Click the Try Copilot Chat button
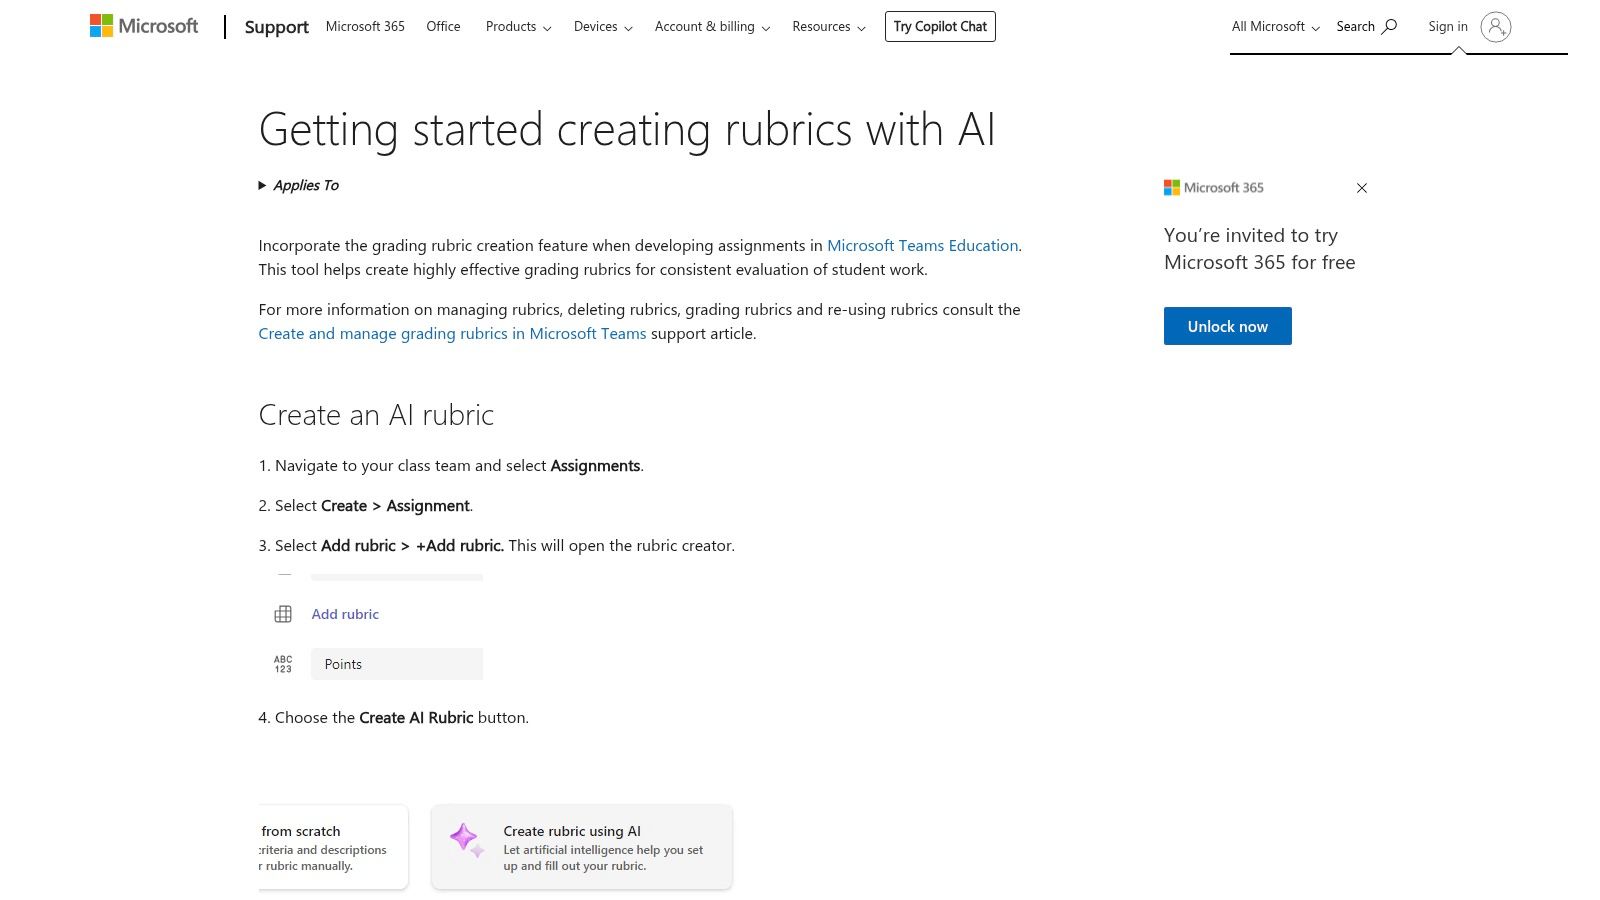Image resolution: width=1600 pixels, height=900 pixels. coord(939,26)
